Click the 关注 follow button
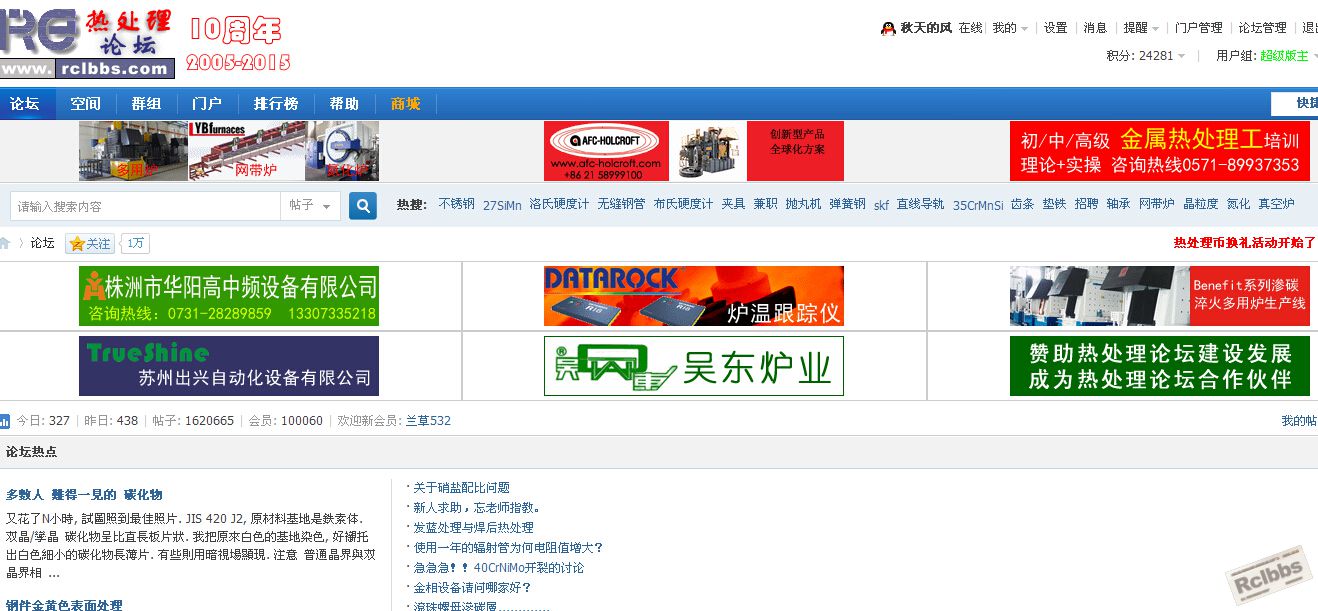 (90, 243)
